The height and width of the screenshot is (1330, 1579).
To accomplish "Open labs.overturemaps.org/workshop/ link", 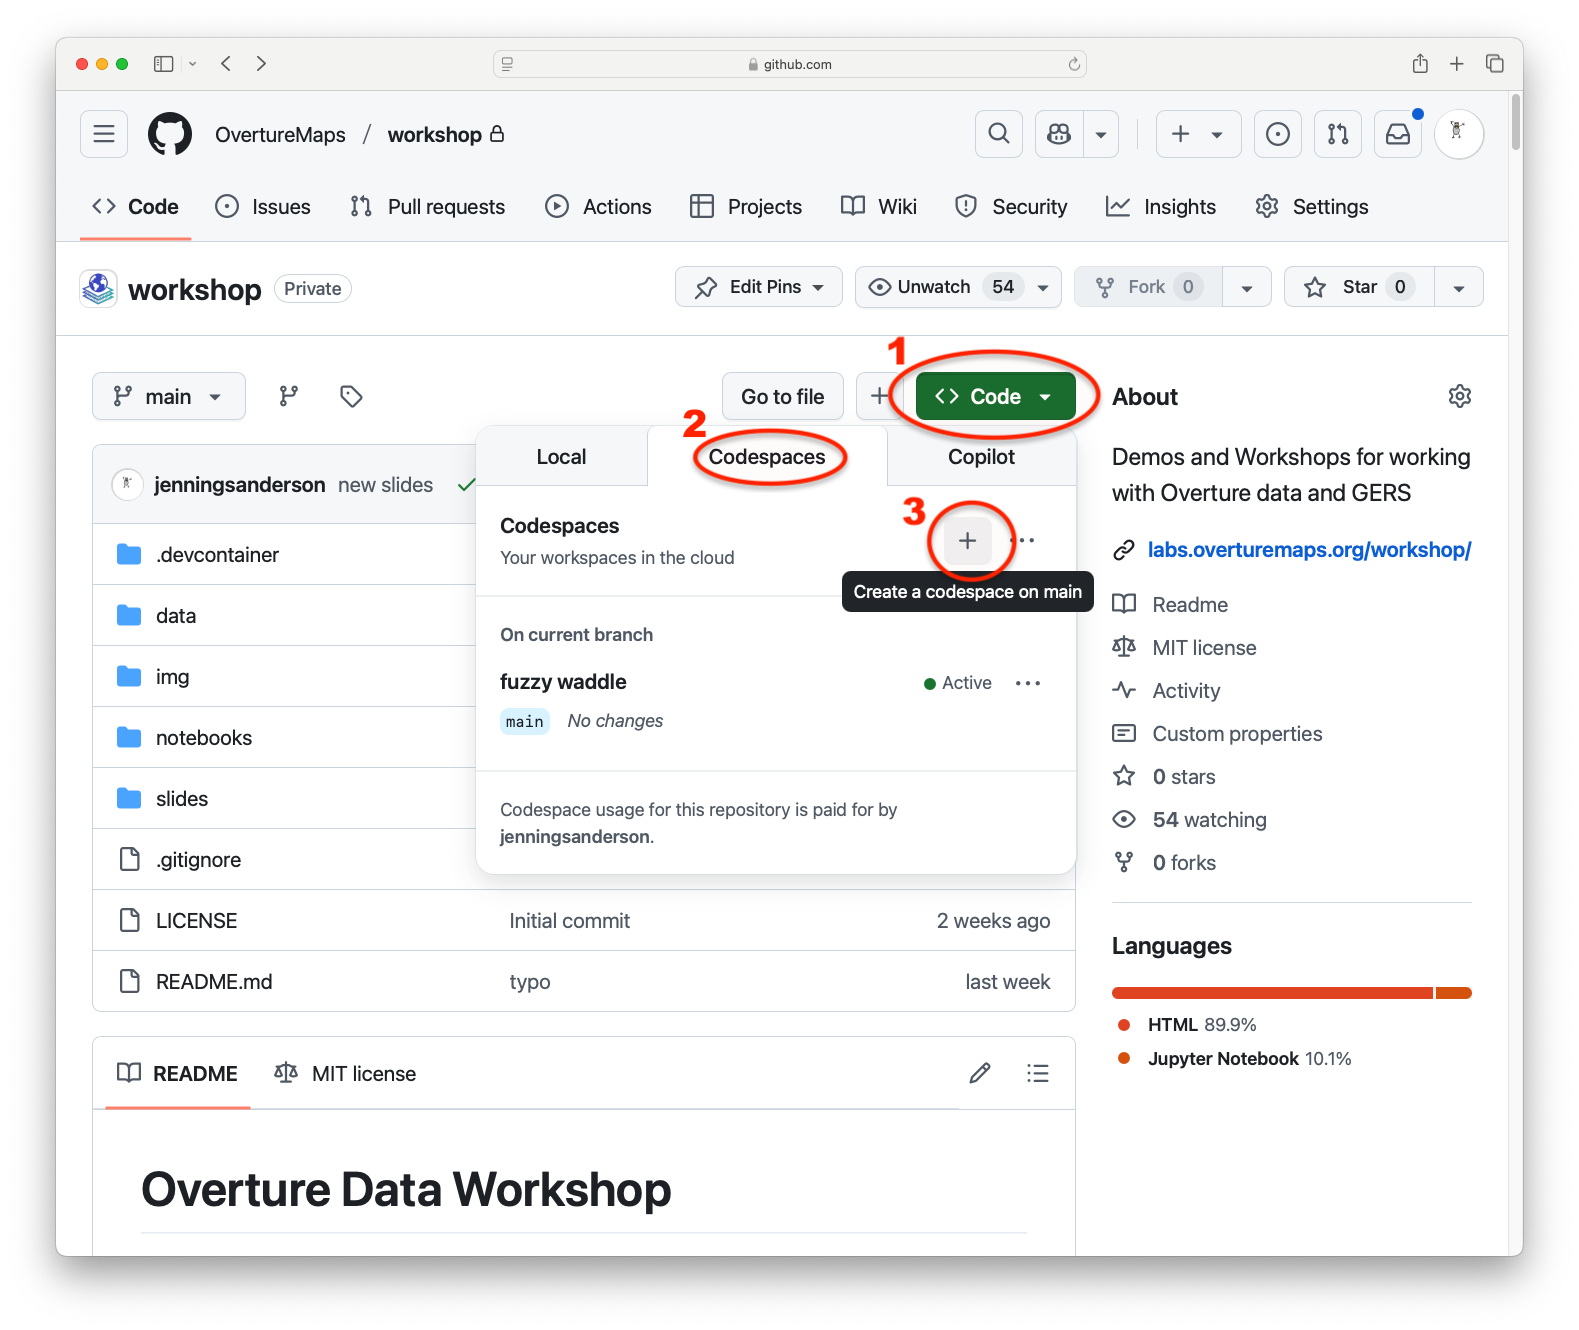I will [1309, 550].
